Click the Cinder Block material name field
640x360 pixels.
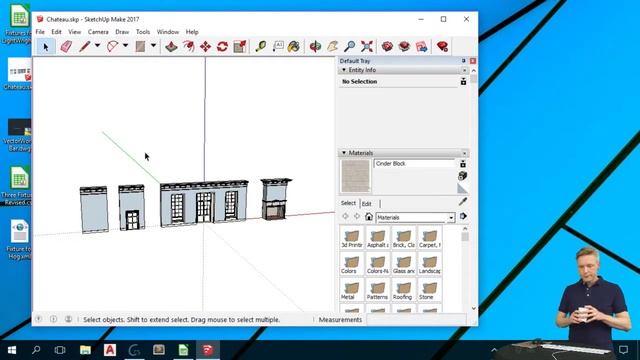[x=414, y=164]
